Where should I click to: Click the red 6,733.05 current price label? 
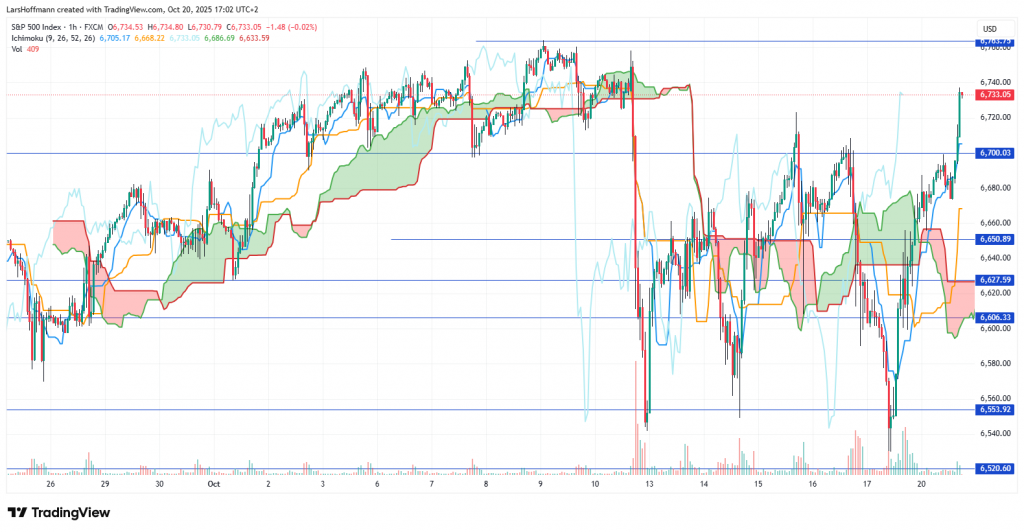(996, 94)
